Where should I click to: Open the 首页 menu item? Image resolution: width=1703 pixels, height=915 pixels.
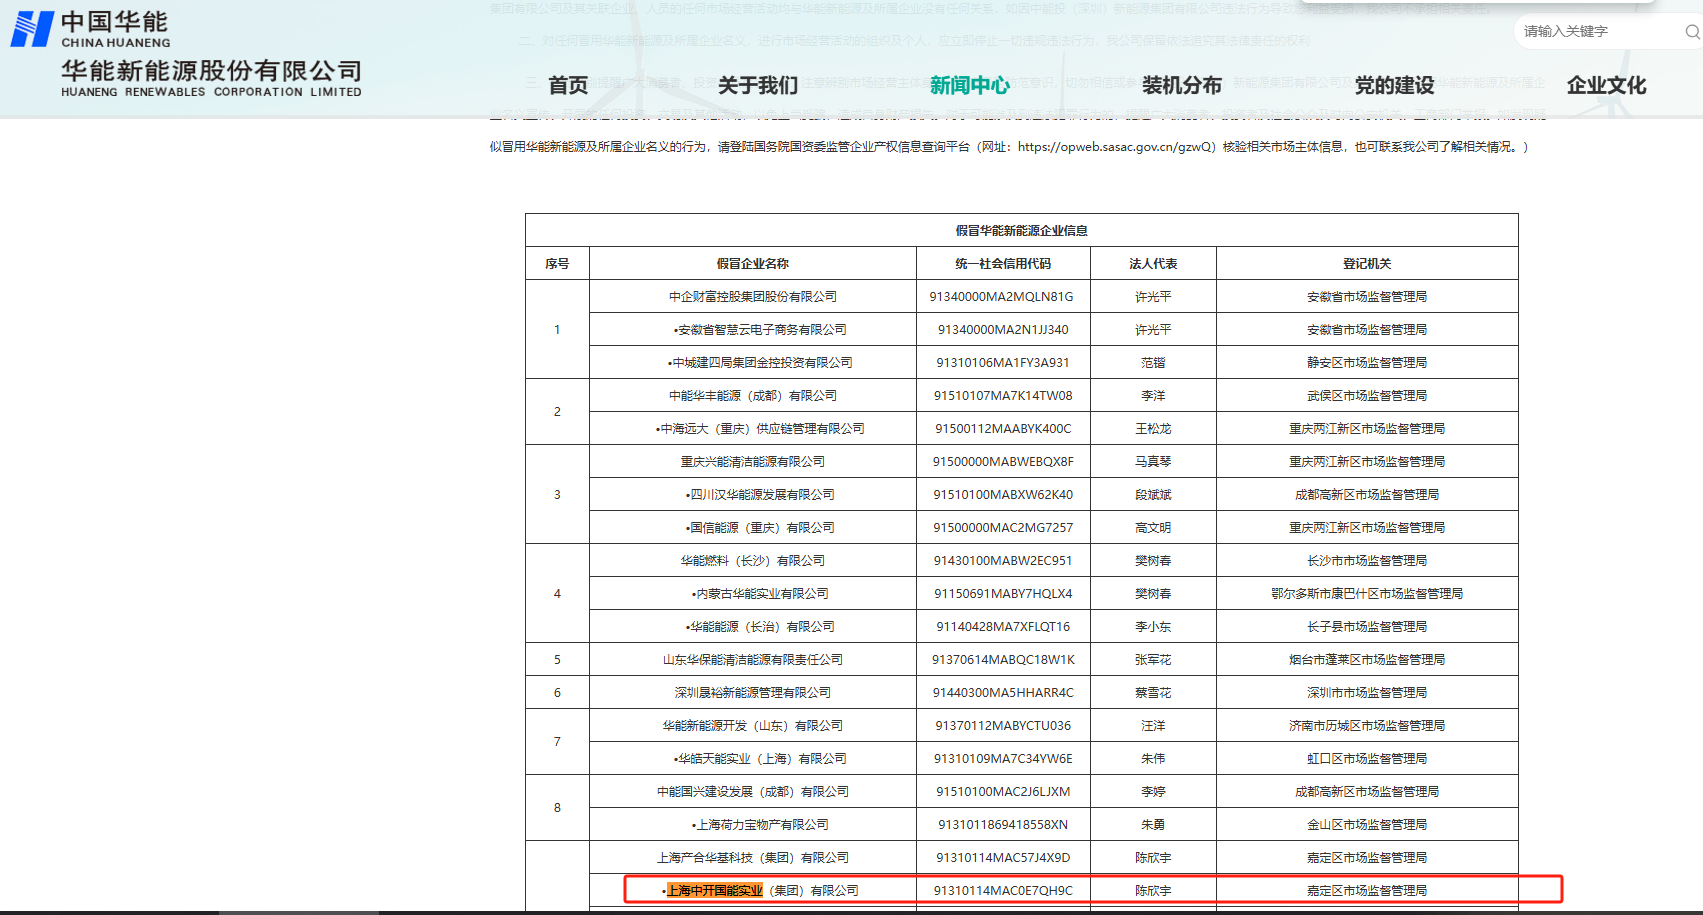(568, 86)
